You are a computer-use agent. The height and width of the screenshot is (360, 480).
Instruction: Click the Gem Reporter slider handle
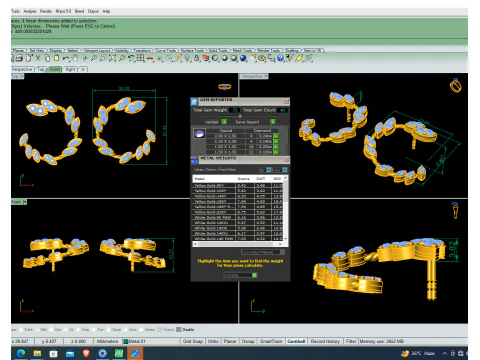tap(240, 116)
